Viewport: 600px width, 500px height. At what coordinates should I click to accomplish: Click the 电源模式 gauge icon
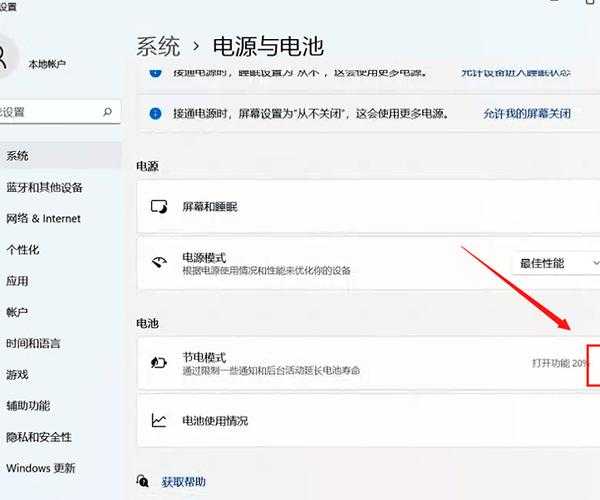[x=159, y=263]
